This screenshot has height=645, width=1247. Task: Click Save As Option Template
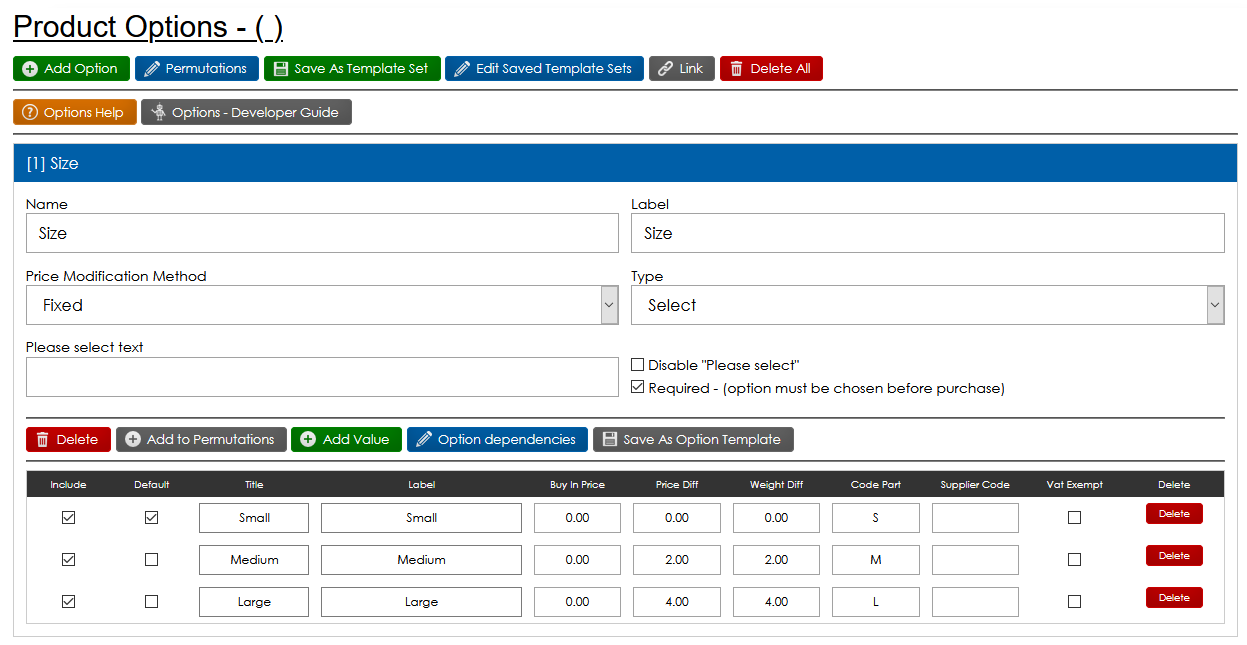click(692, 440)
